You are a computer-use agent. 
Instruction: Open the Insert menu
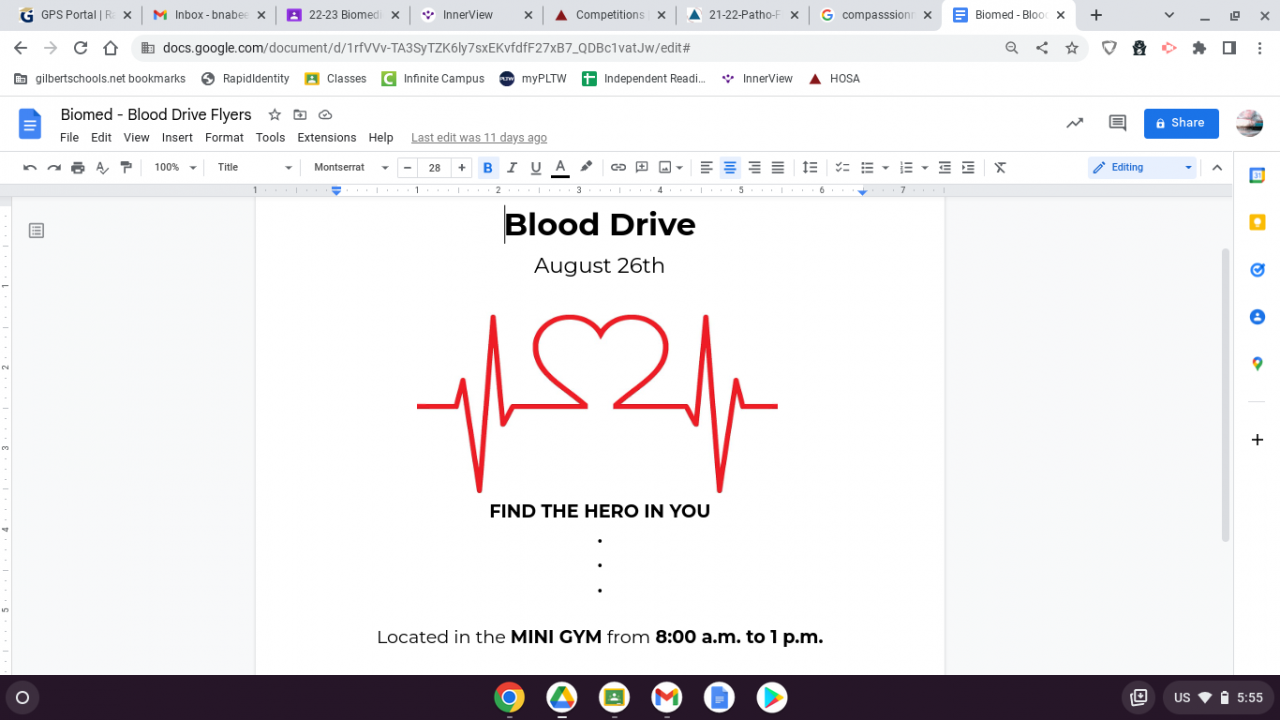coord(177,138)
